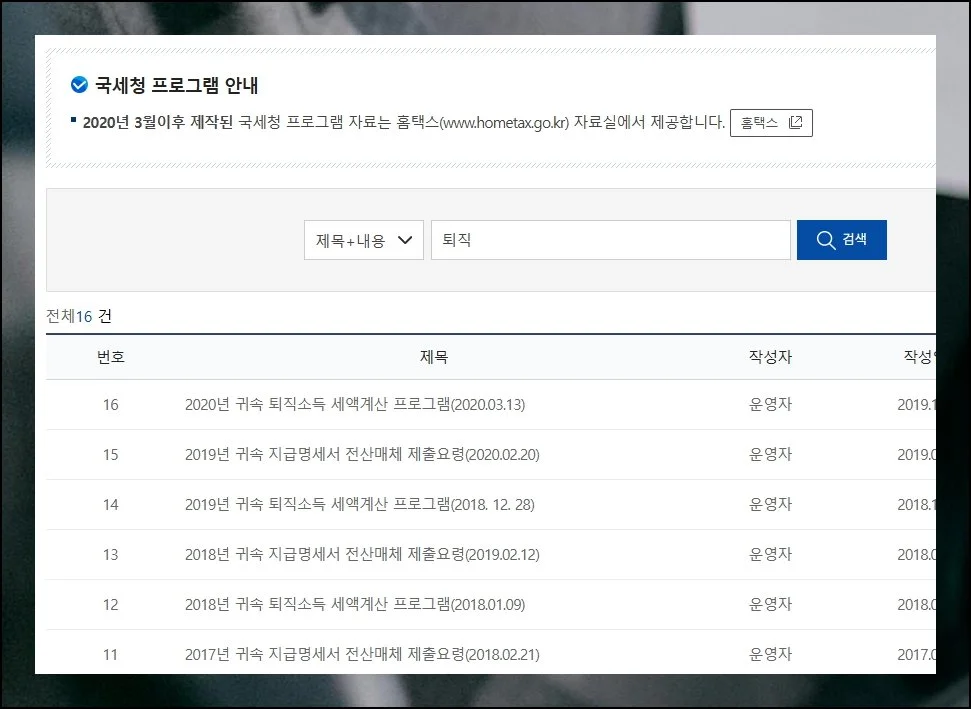Click the search field containing 퇴직
This screenshot has height=709, width=971.
click(610, 240)
